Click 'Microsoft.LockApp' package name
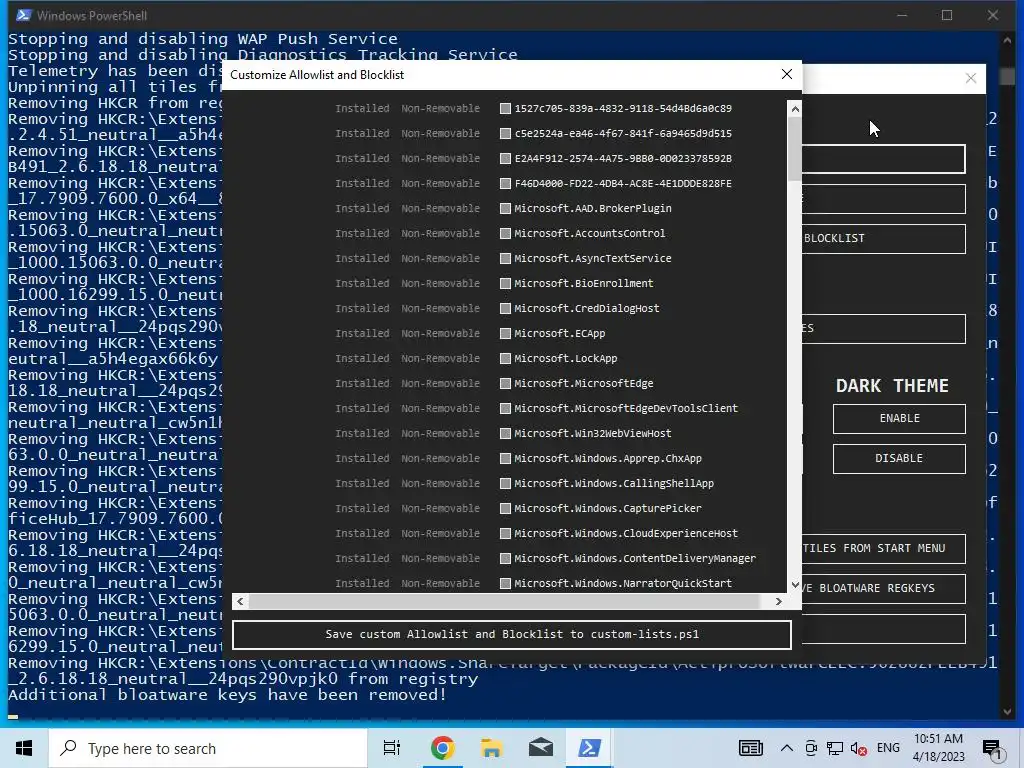Viewport: 1024px width, 768px height. point(566,359)
